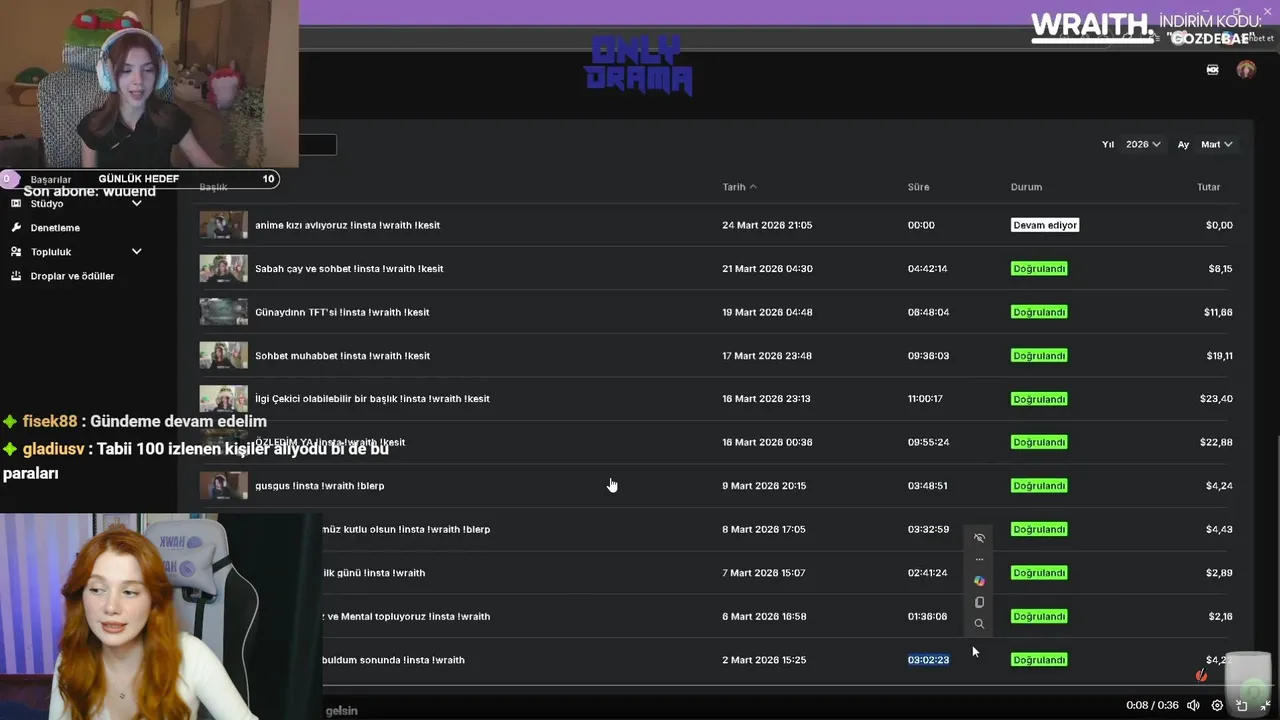Click the Topluluk people icon
The height and width of the screenshot is (720, 1280).
(x=16, y=251)
